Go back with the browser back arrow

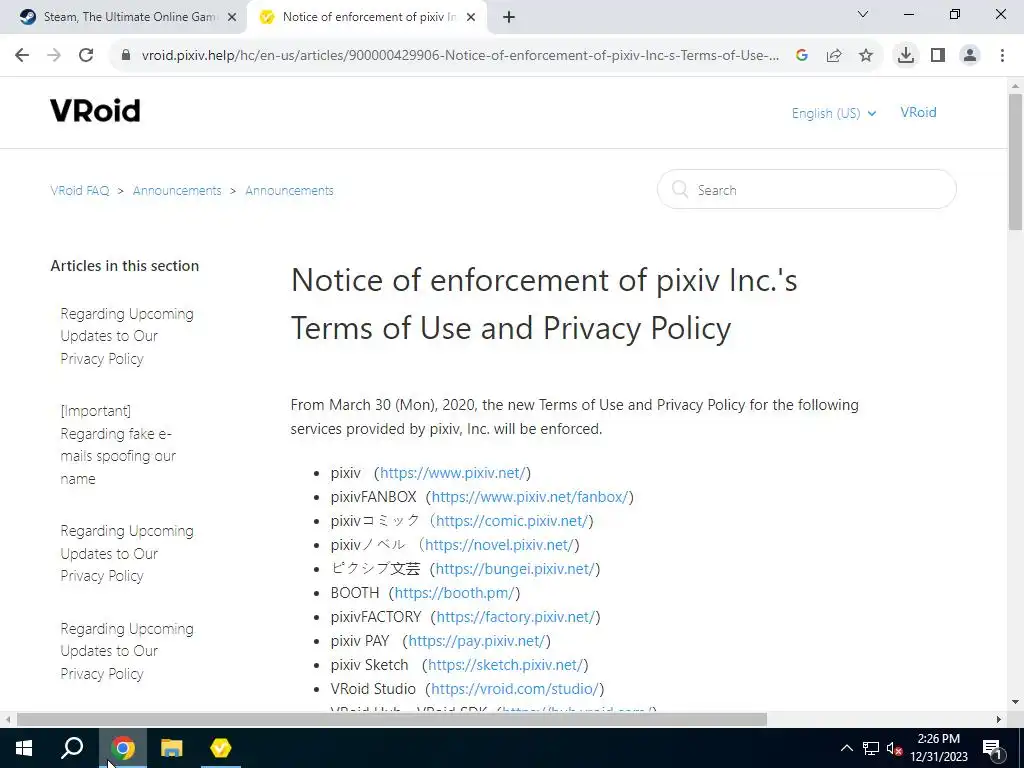point(22,56)
